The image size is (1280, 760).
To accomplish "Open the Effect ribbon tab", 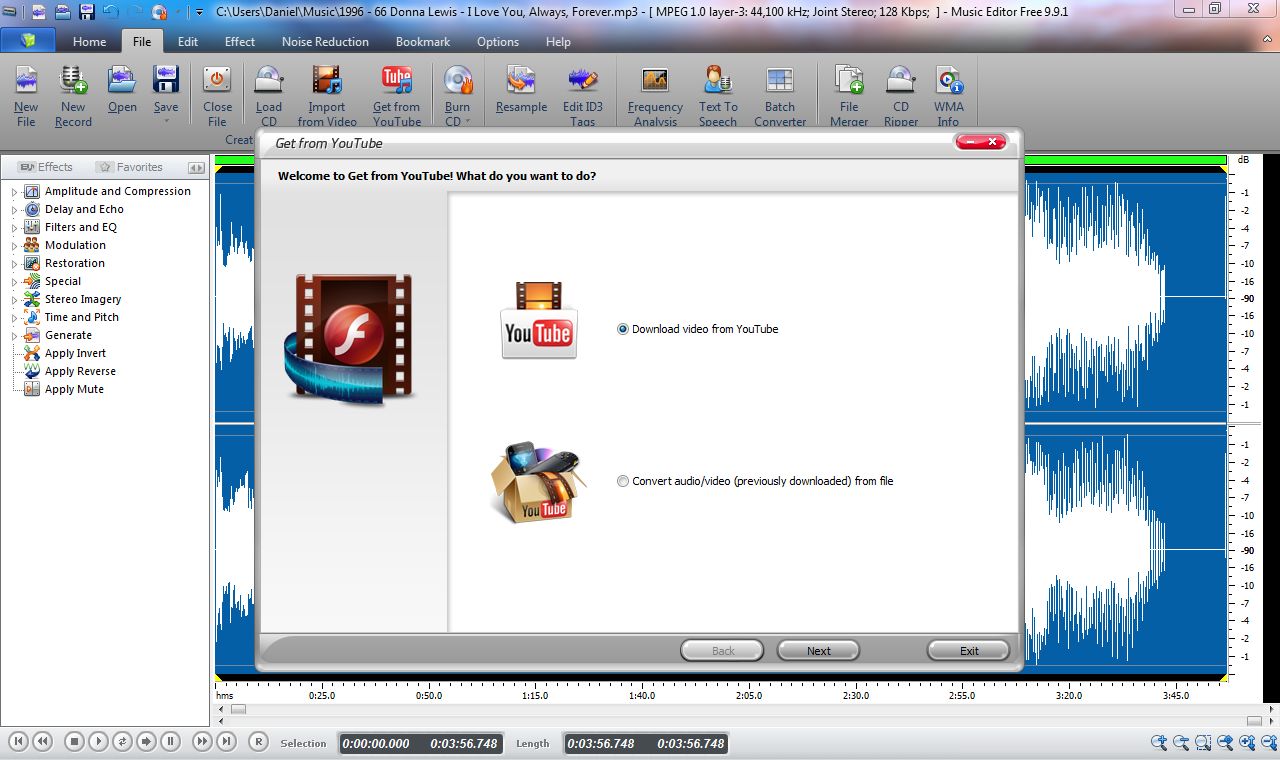I will coord(240,42).
